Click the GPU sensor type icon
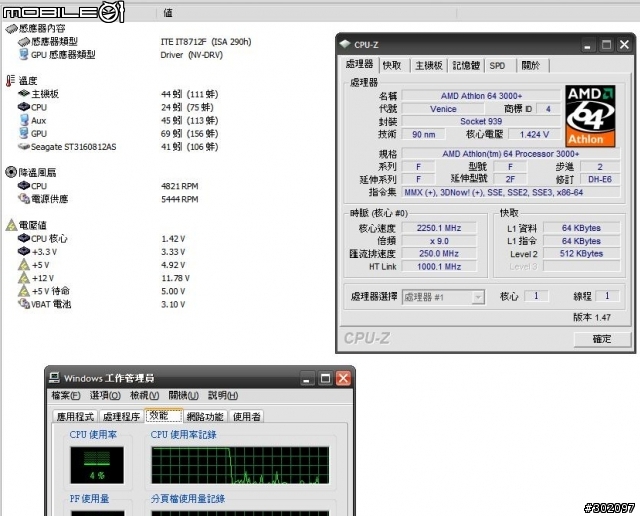 [24, 54]
